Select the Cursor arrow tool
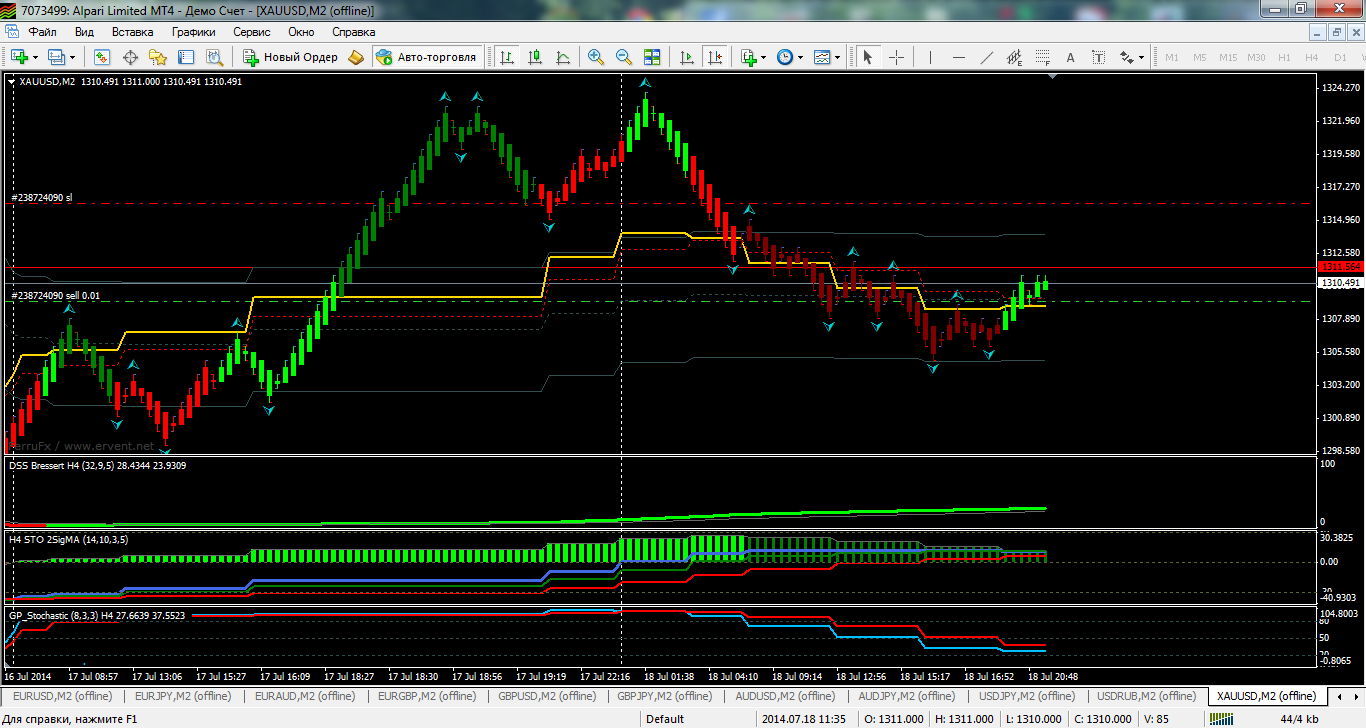This screenshot has width=1366, height=728. [867, 57]
